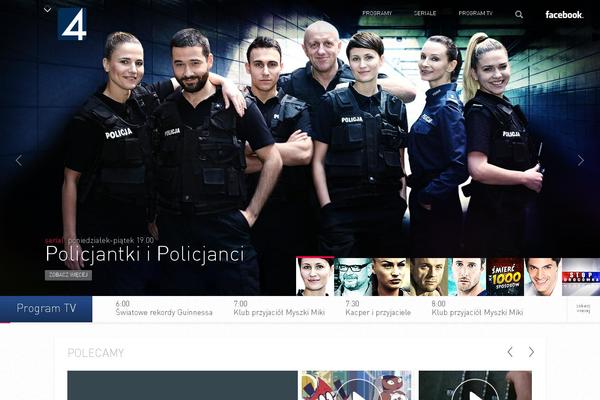Select the Śmierć na 1000 sposobów thumbnail
This screenshot has width=600, height=400.
tap(505, 276)
